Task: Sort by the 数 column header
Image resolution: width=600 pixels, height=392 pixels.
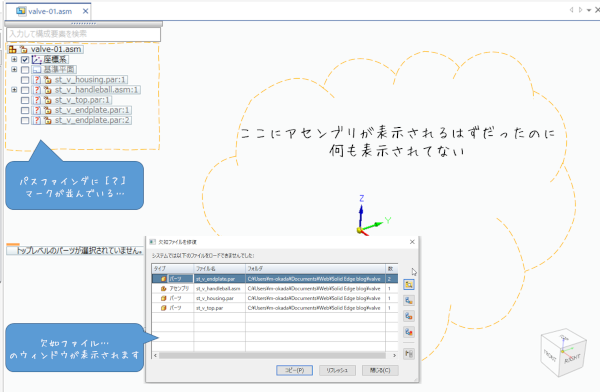Action: [x=392, y=269]
